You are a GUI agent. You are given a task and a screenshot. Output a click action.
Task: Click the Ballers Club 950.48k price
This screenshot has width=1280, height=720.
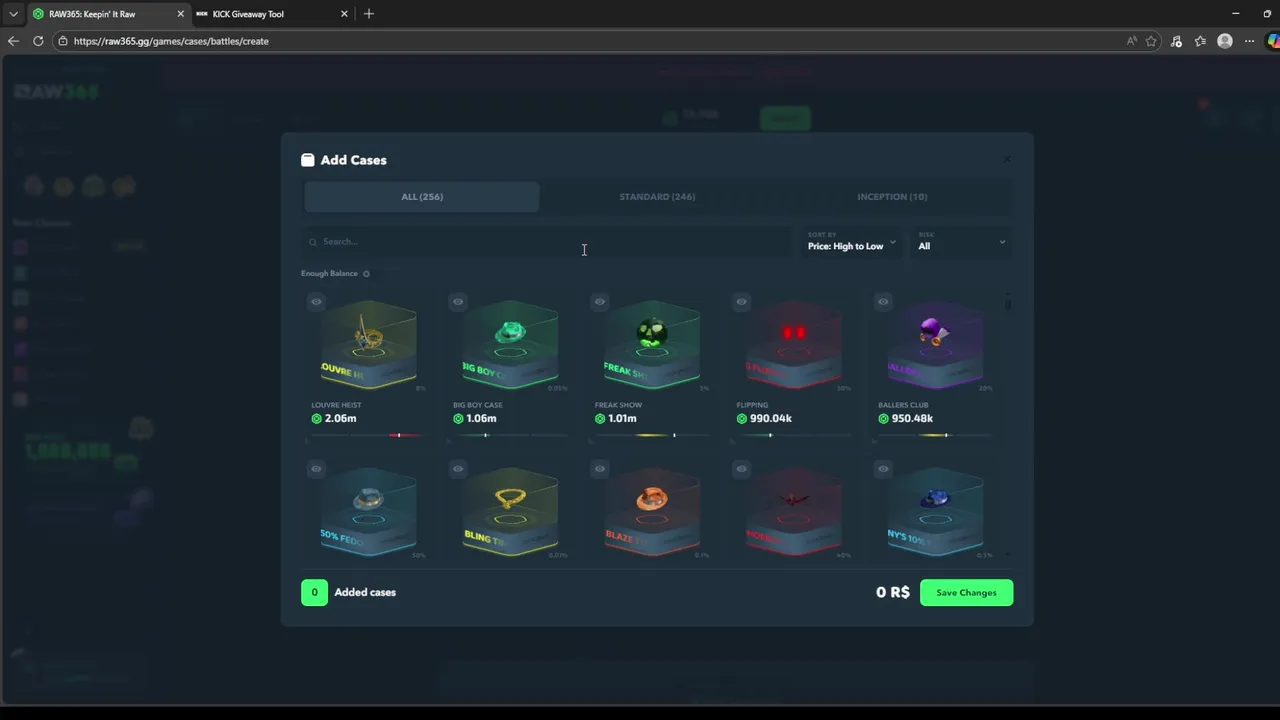(x=912, y=419)
